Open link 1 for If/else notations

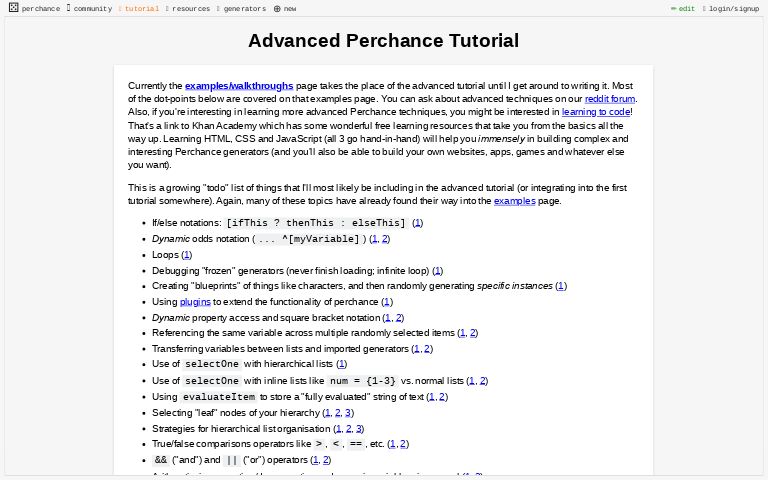(417, 223)
